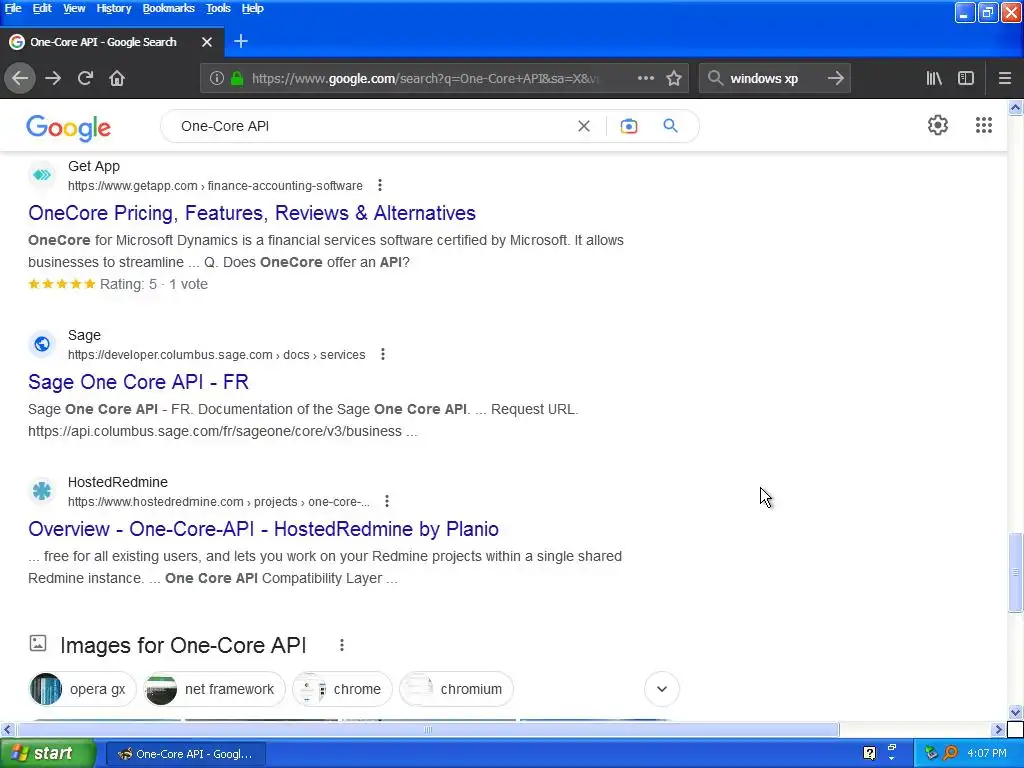Open Overview - One-Core-API - HostedRedmine by Planio link
1024x768 pixels.
(263, 529)
